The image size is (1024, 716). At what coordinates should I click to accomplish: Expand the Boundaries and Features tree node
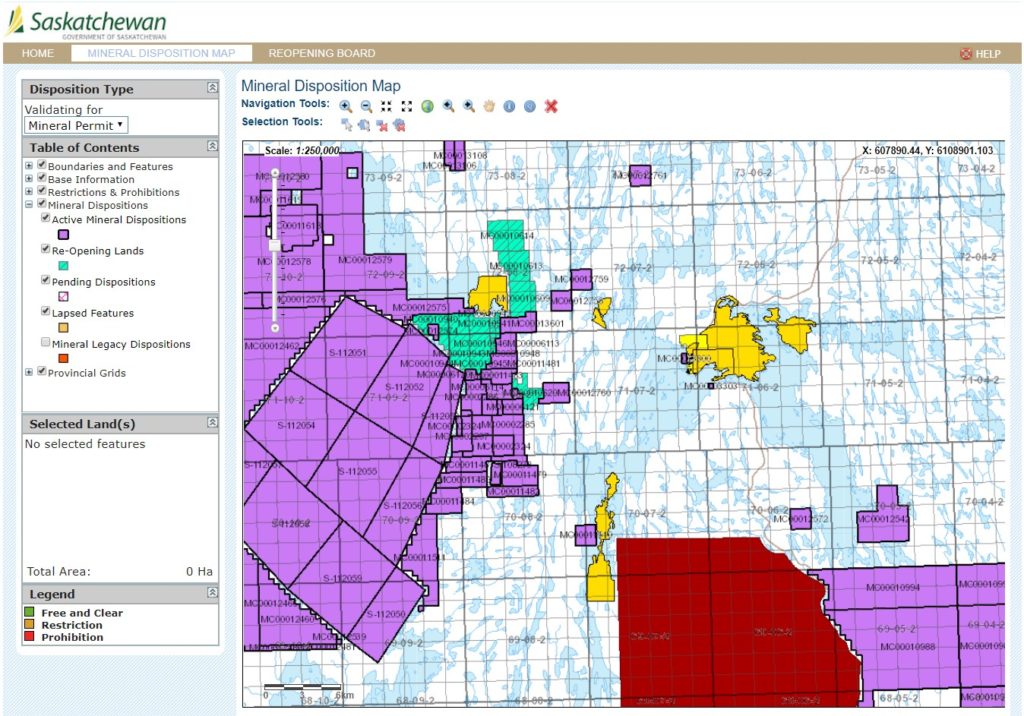click(27, 166)
